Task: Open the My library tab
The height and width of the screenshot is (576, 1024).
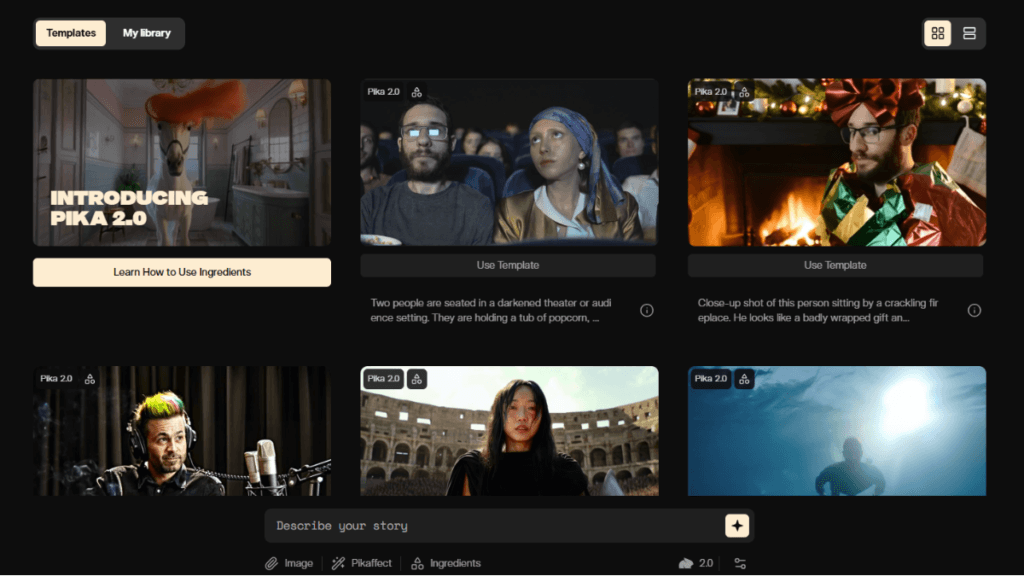Action: [147, 33]
